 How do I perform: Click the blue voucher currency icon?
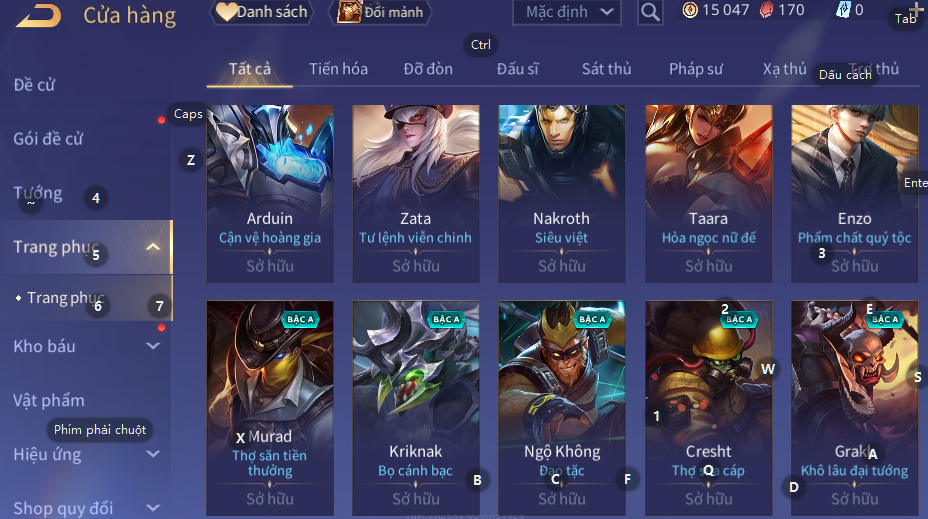point(843,10)
